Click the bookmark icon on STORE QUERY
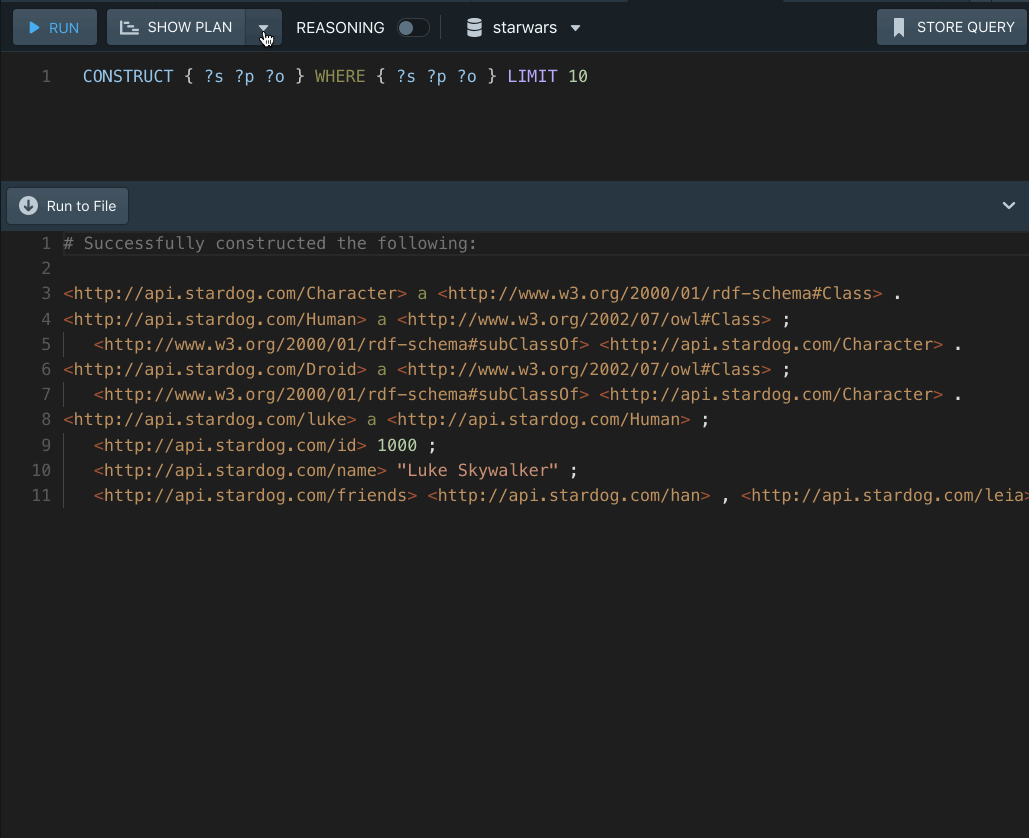This screenshot has width=1029, height=838. 899,28
